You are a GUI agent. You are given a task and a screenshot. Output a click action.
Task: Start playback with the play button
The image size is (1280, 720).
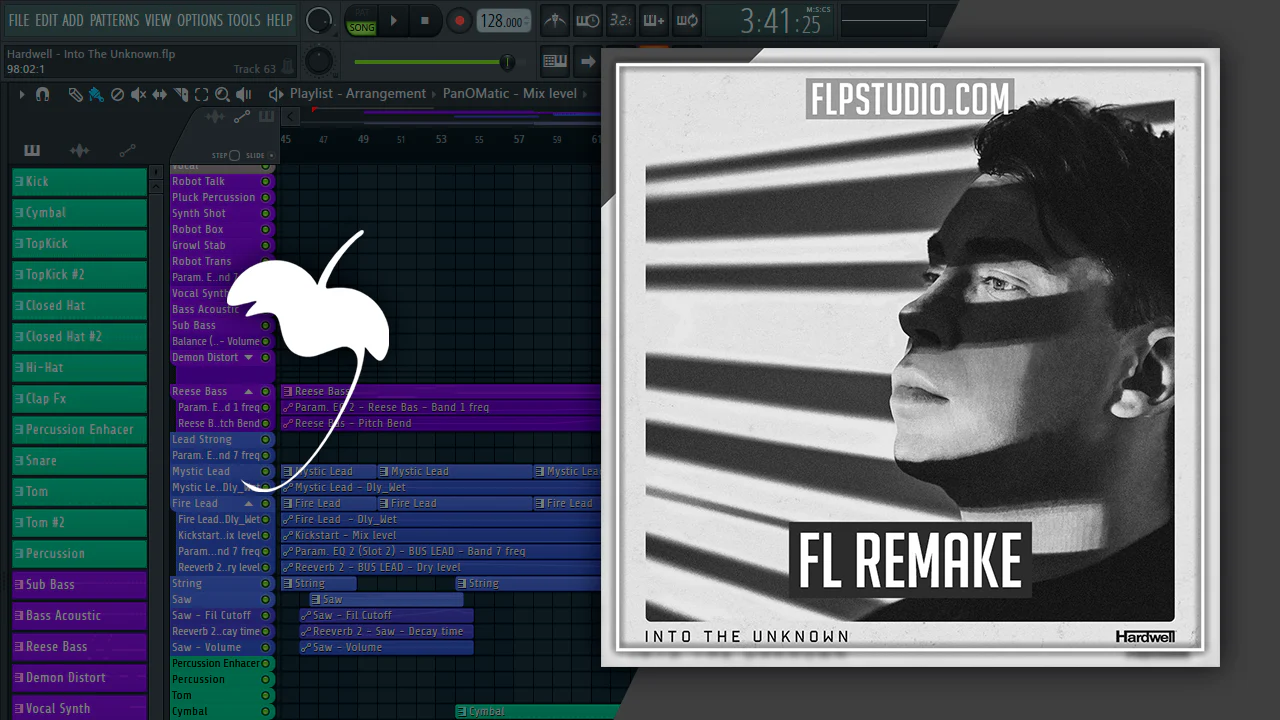pyautogui.click(x=393, y=20)
